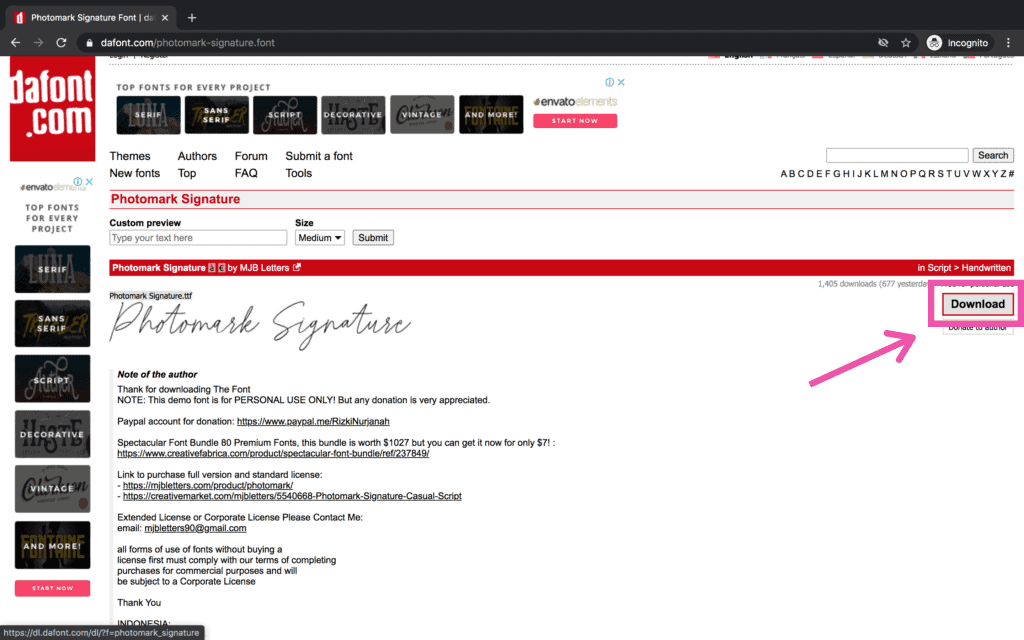The width and height of the screenshot is (1024, 640).
Task: Click the START NOW banner button
Action: tap(575, 121)
